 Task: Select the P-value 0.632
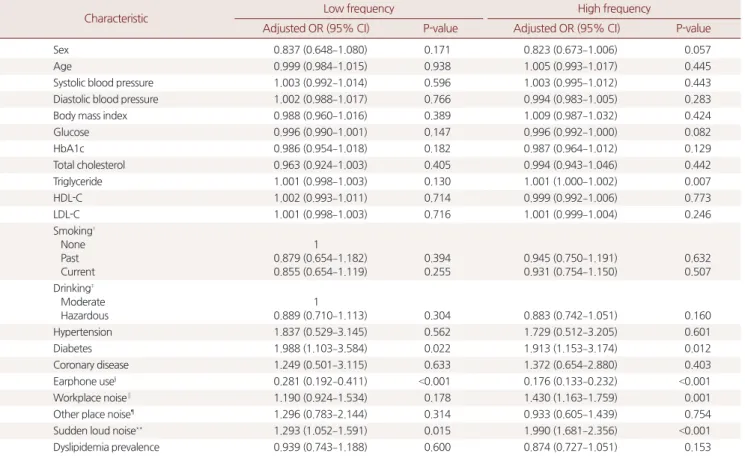pyautogui.click(x=697, y=258)
